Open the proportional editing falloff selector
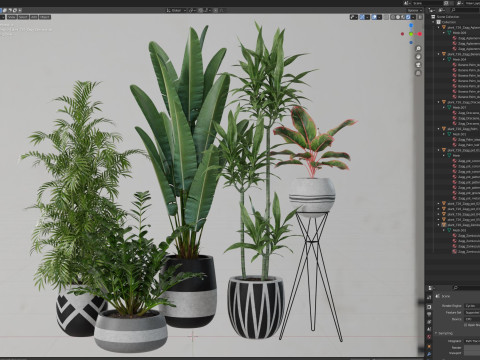 (221, 10)
